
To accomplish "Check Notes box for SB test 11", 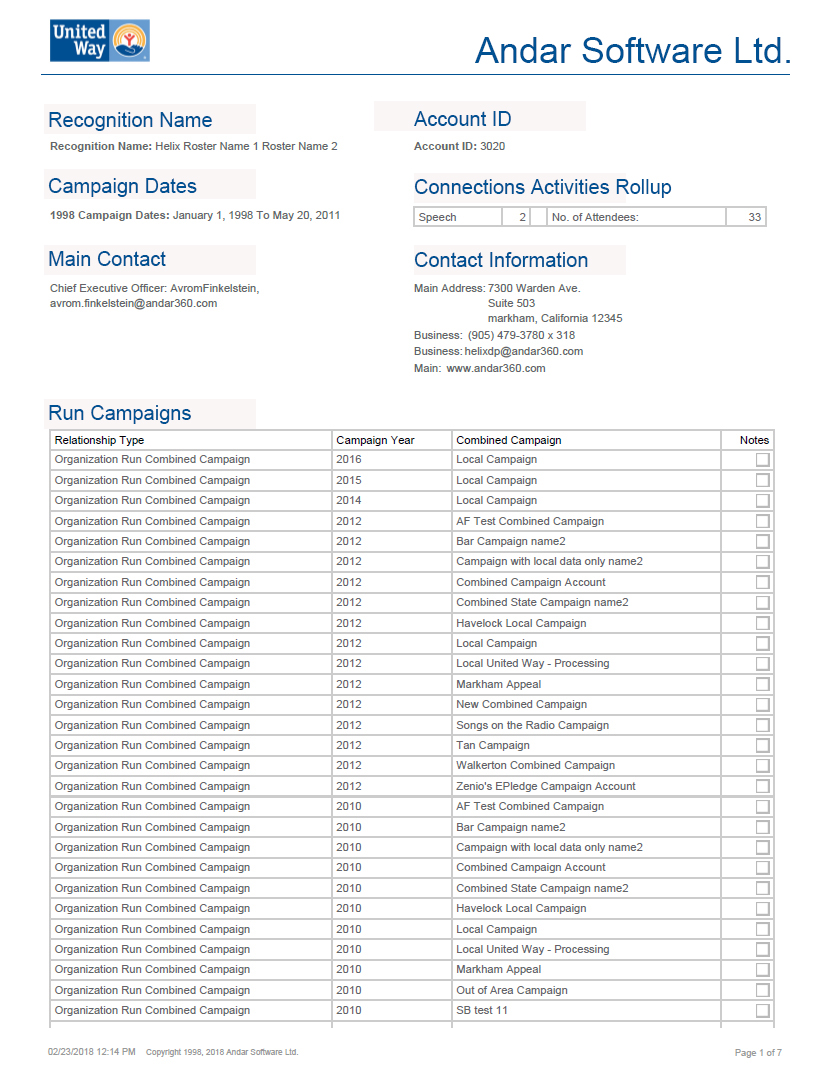I will pyautogui.click(x=762, y=1011).
